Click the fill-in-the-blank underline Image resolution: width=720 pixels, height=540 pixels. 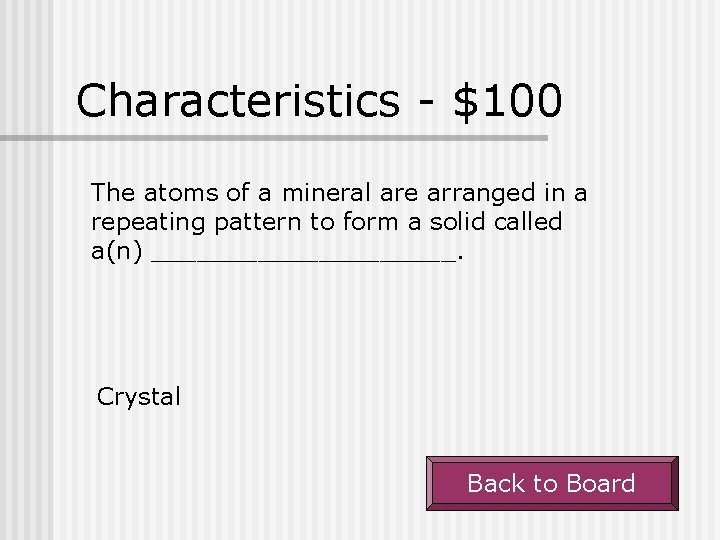point(304,256)
